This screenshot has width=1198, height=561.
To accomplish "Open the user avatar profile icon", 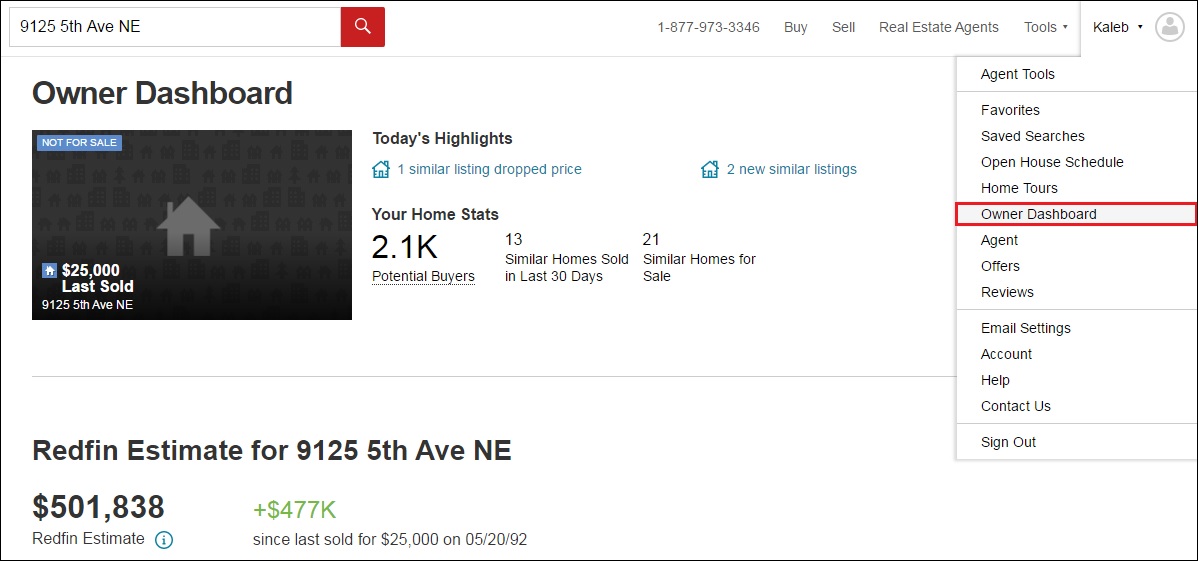I will [1169, 27].
